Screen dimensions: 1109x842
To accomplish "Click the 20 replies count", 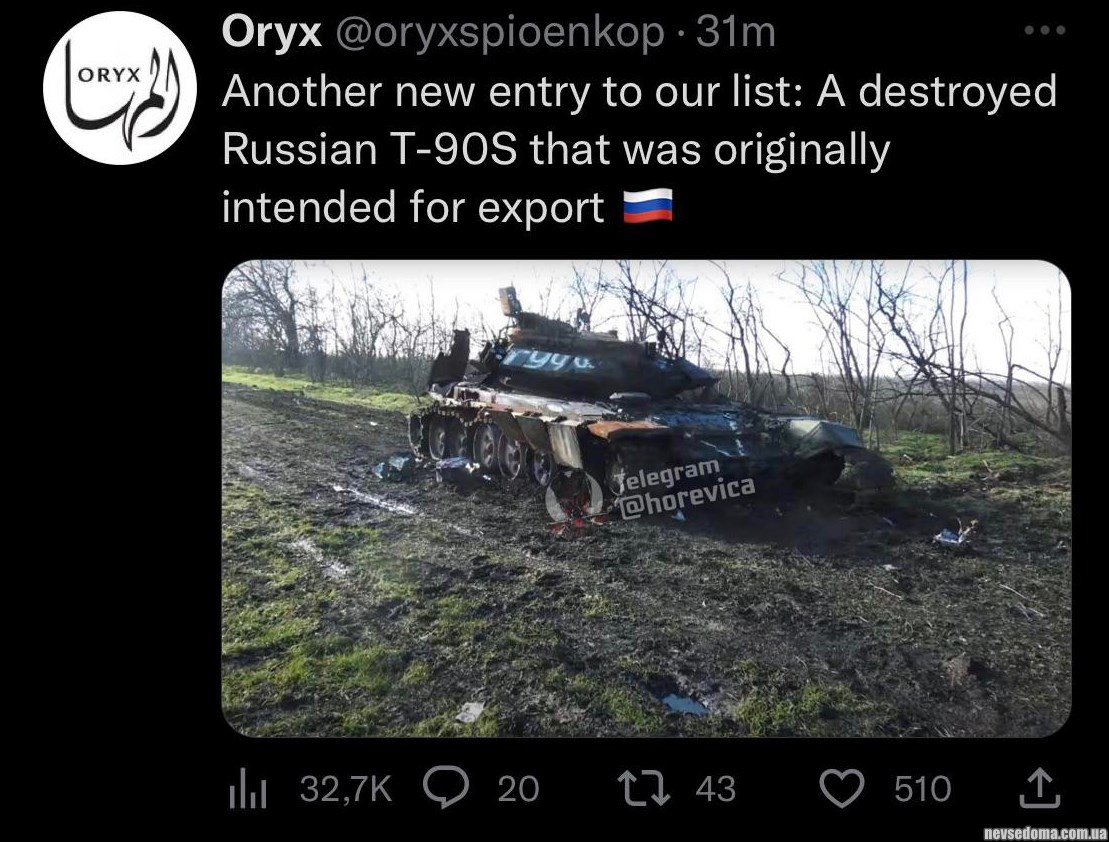I will point(518,789).
